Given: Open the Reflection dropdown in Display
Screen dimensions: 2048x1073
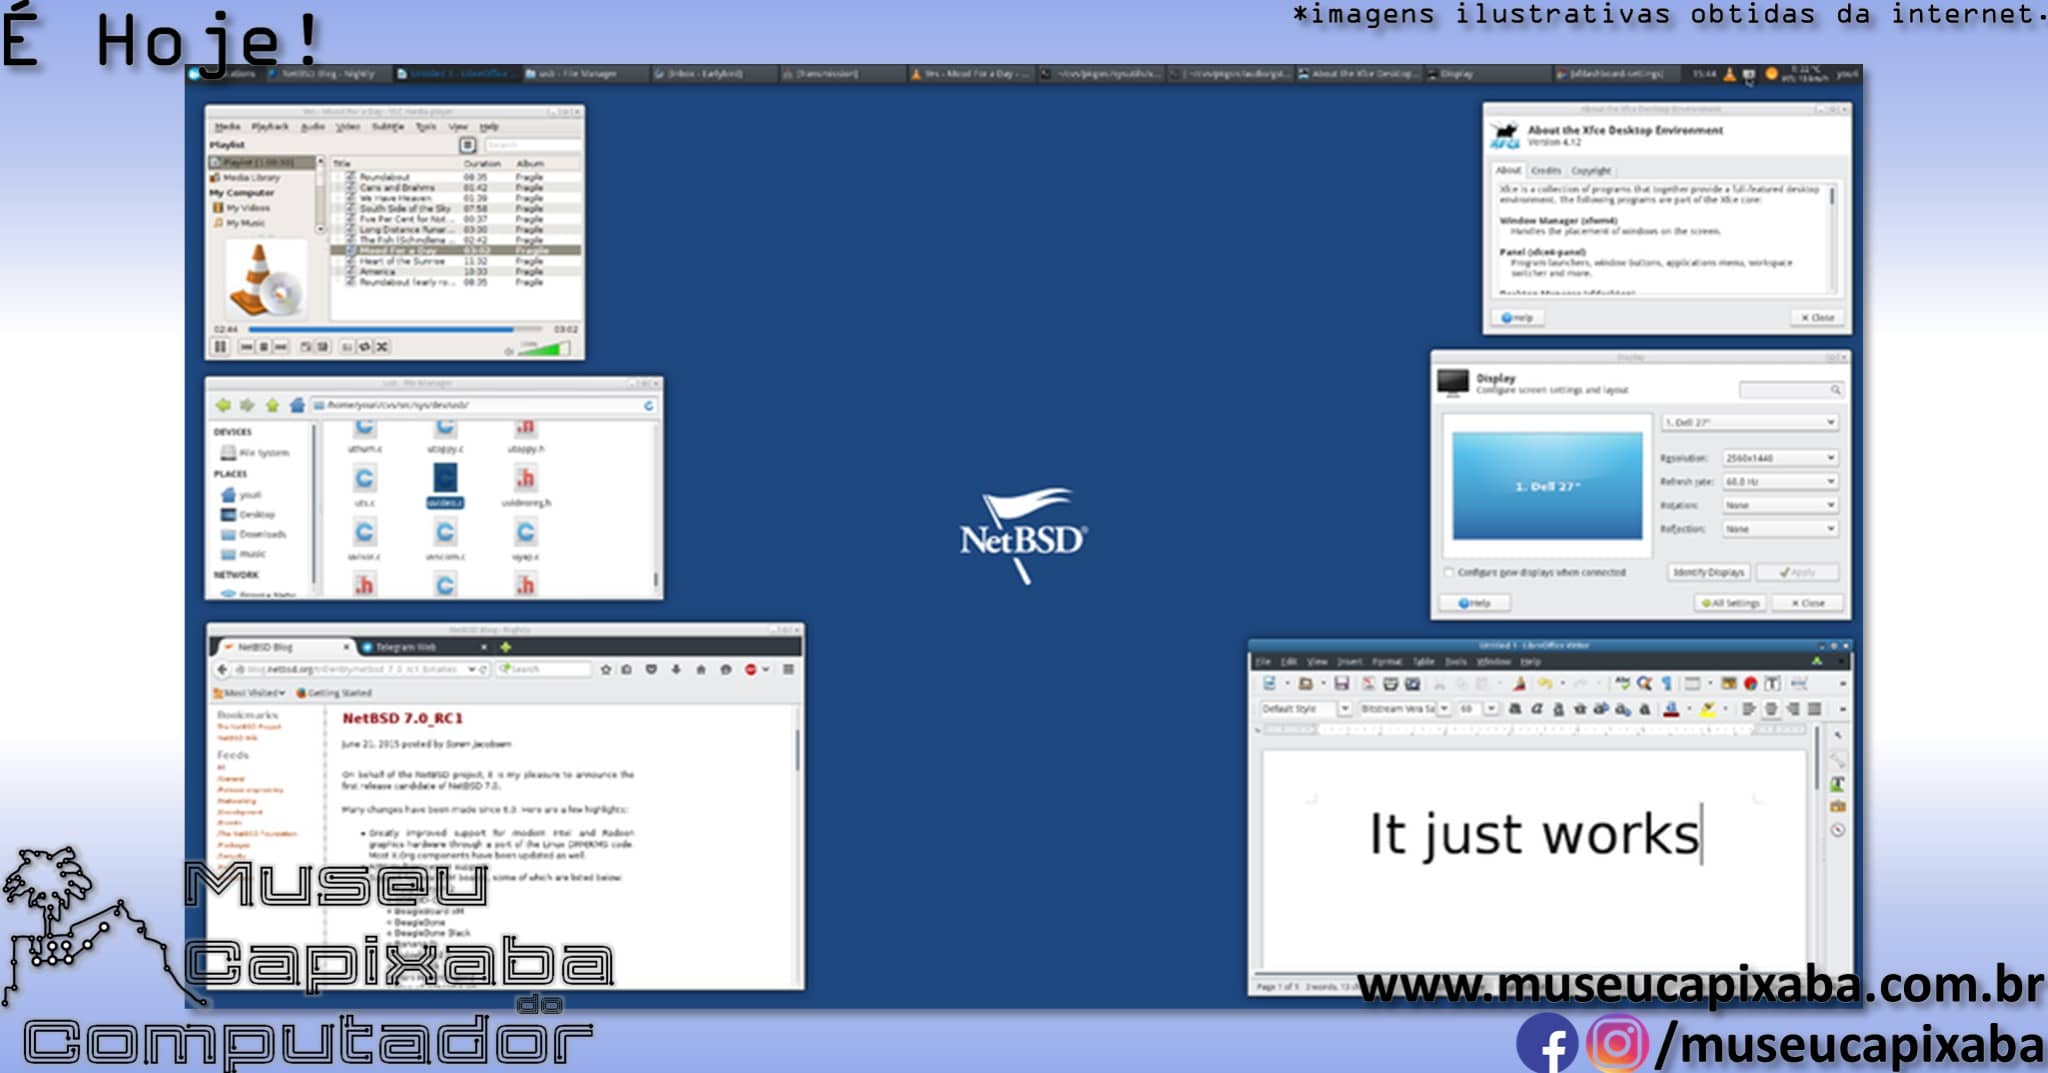Looking at the screenshot, I should [1780, 529].
